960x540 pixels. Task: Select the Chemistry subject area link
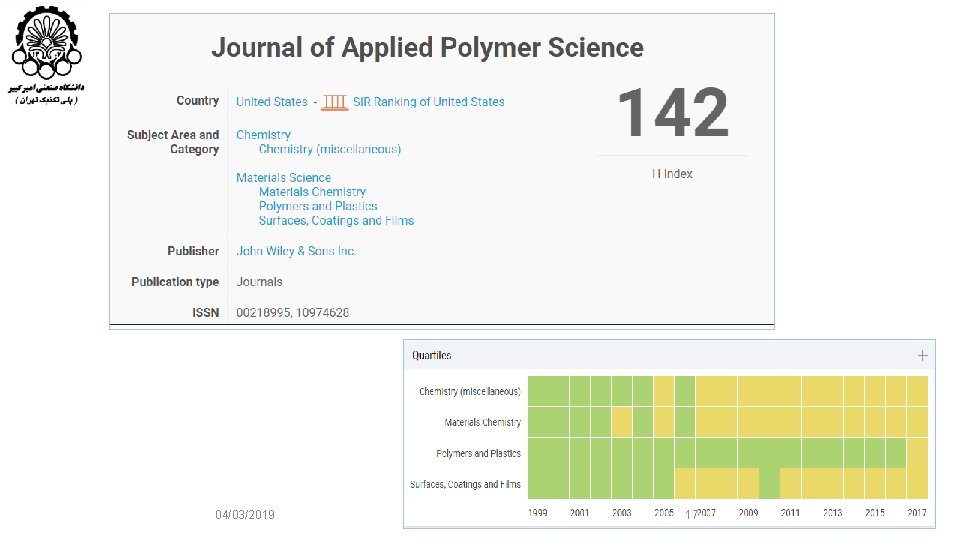pos(263,135)
